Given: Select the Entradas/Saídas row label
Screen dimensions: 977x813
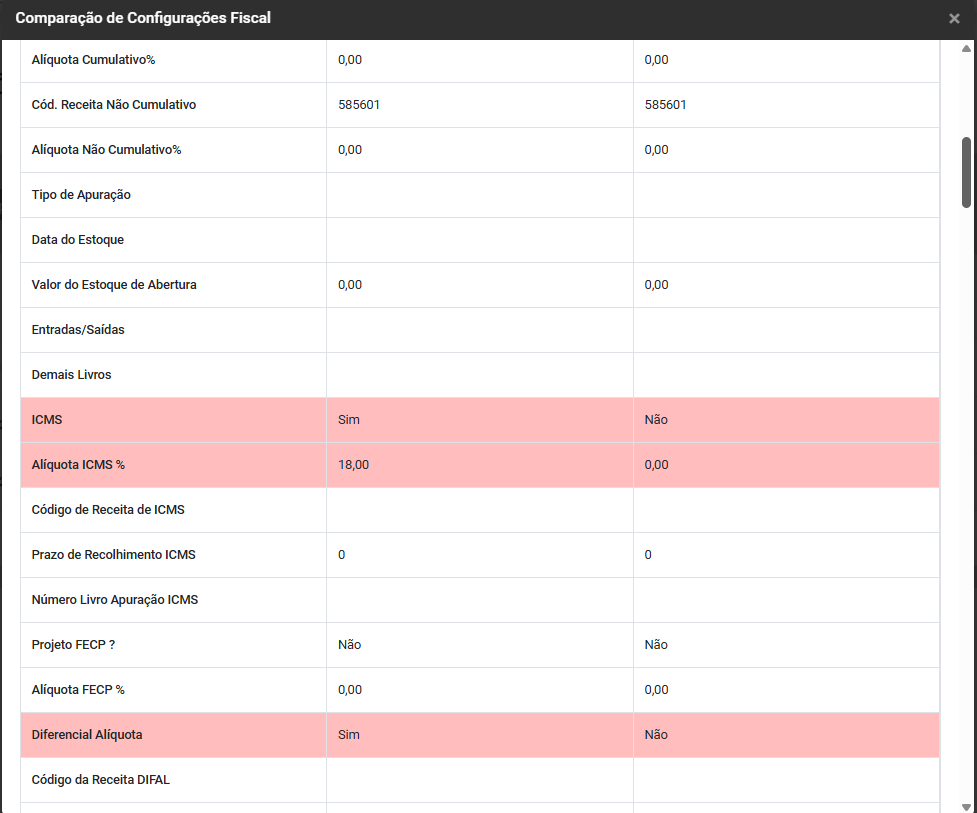Looking at the screenshot, I should point(78,330).
